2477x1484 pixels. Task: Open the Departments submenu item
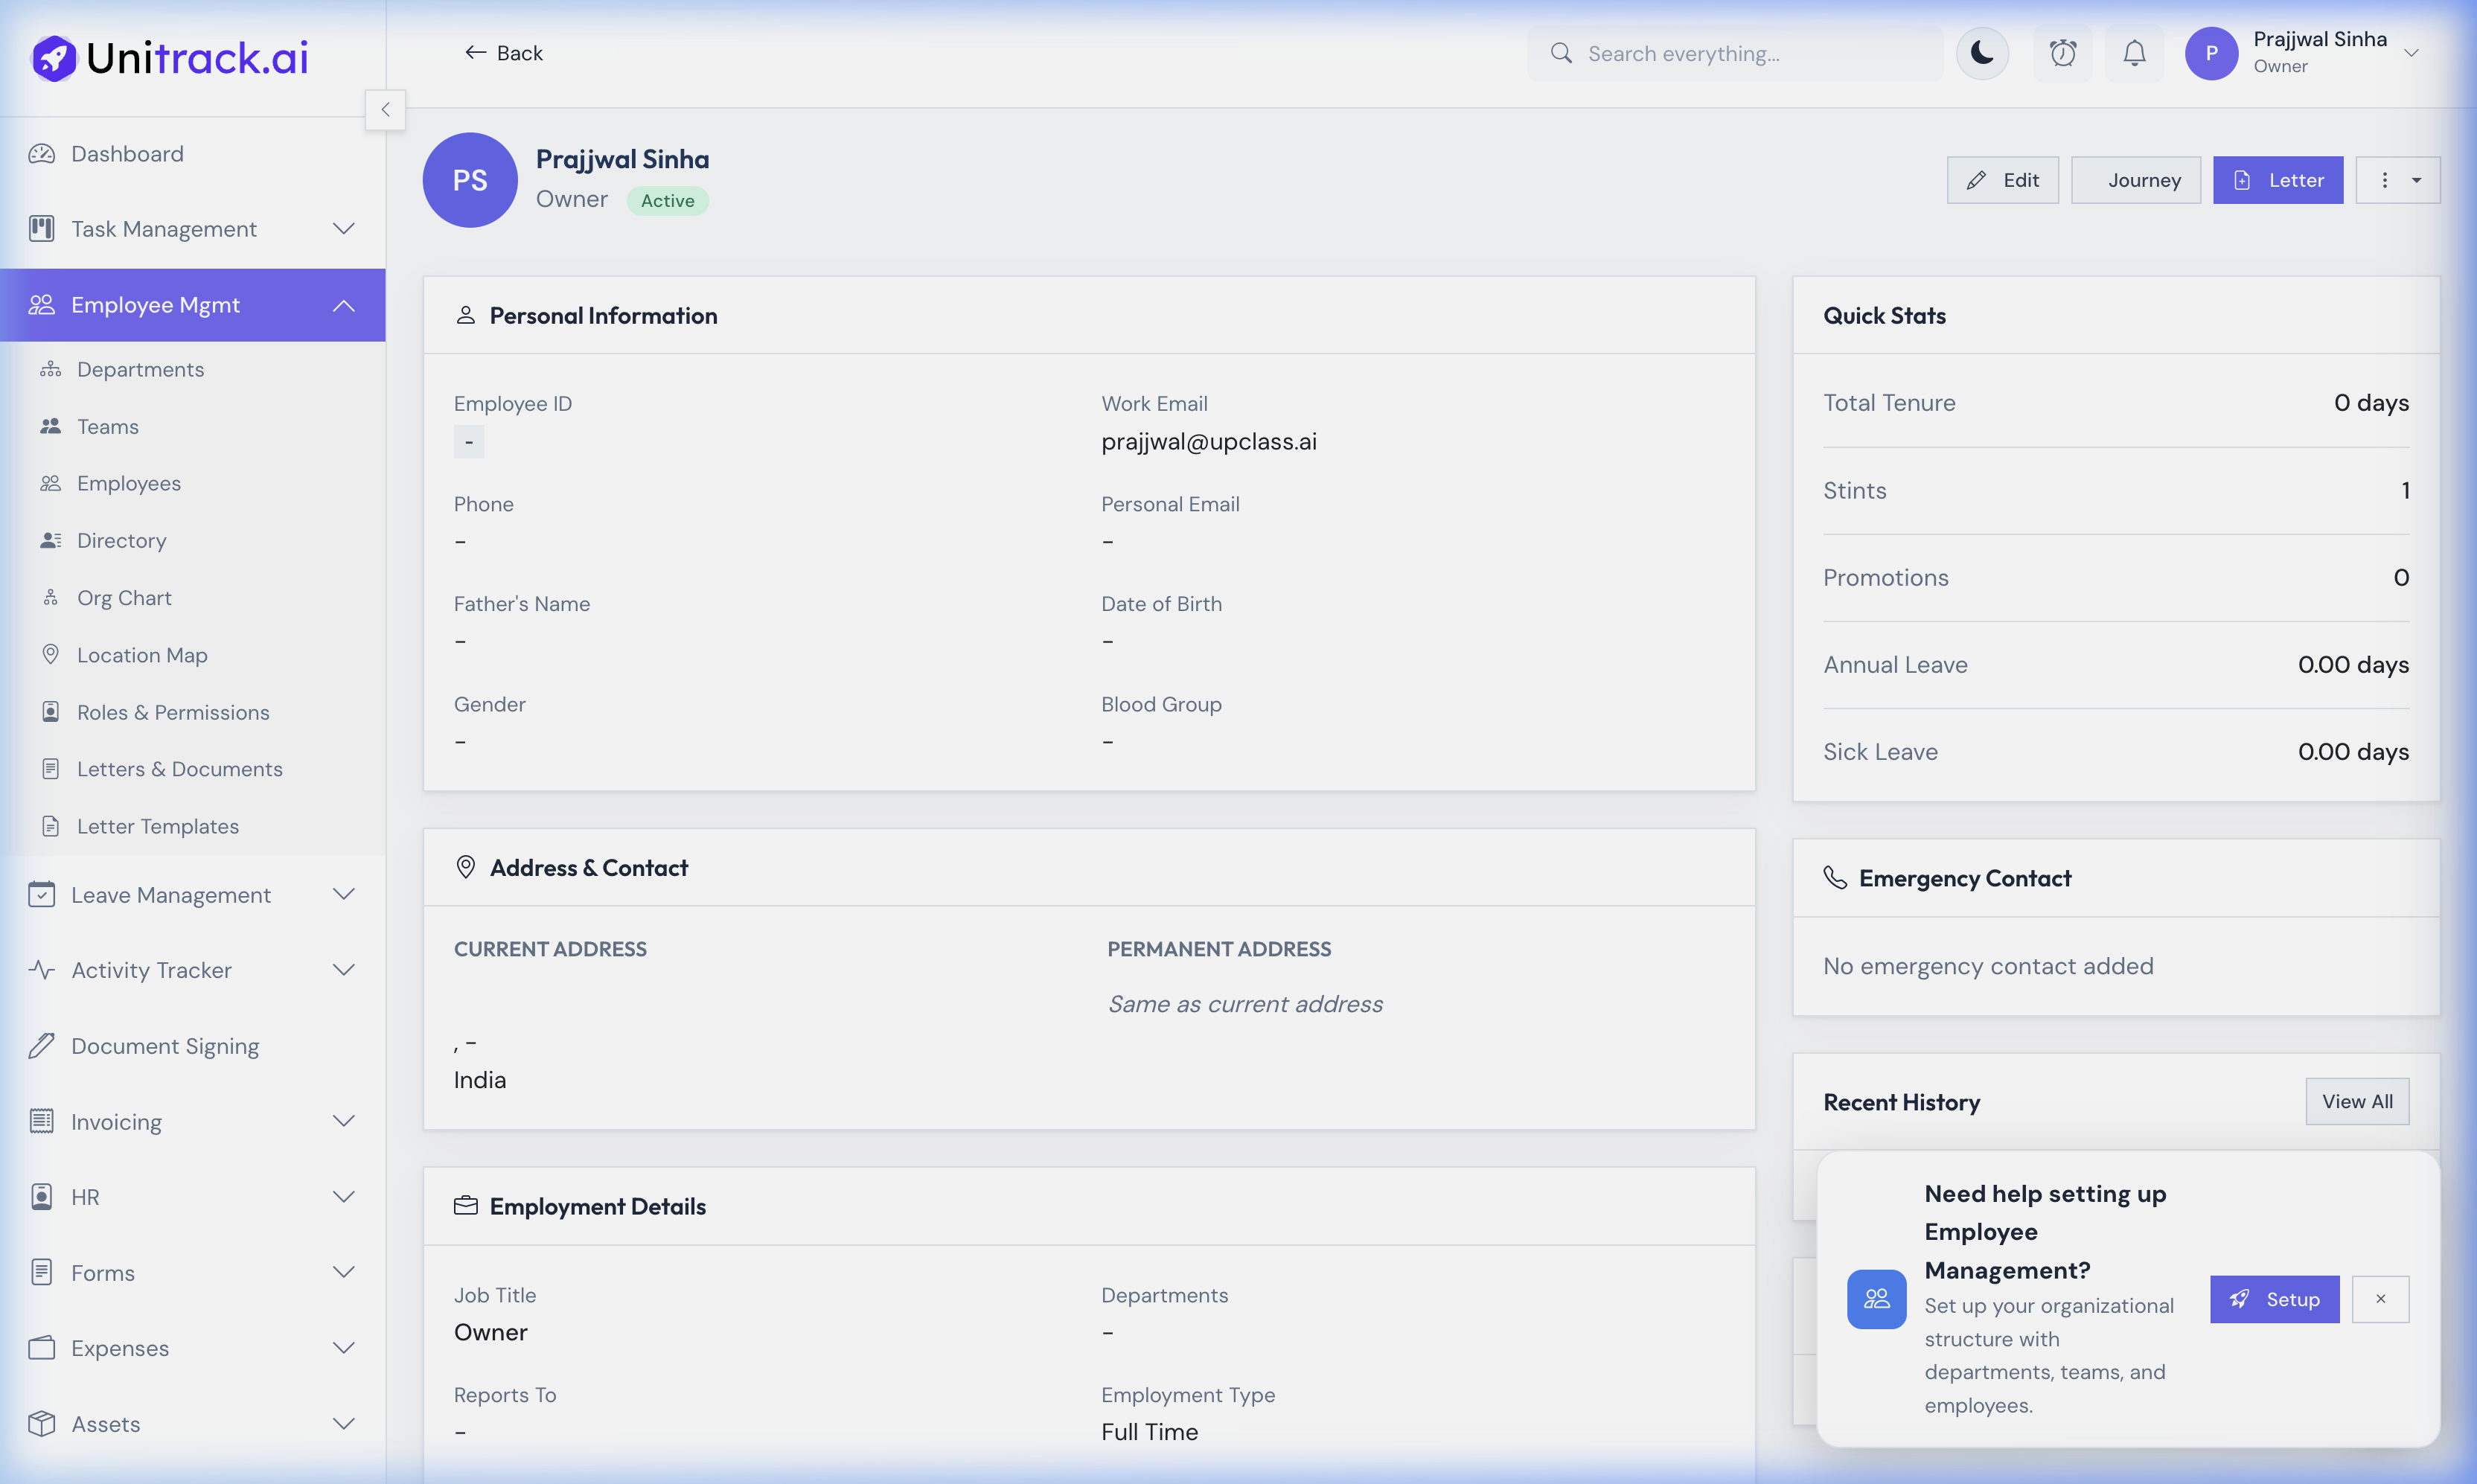pos(140,369)
